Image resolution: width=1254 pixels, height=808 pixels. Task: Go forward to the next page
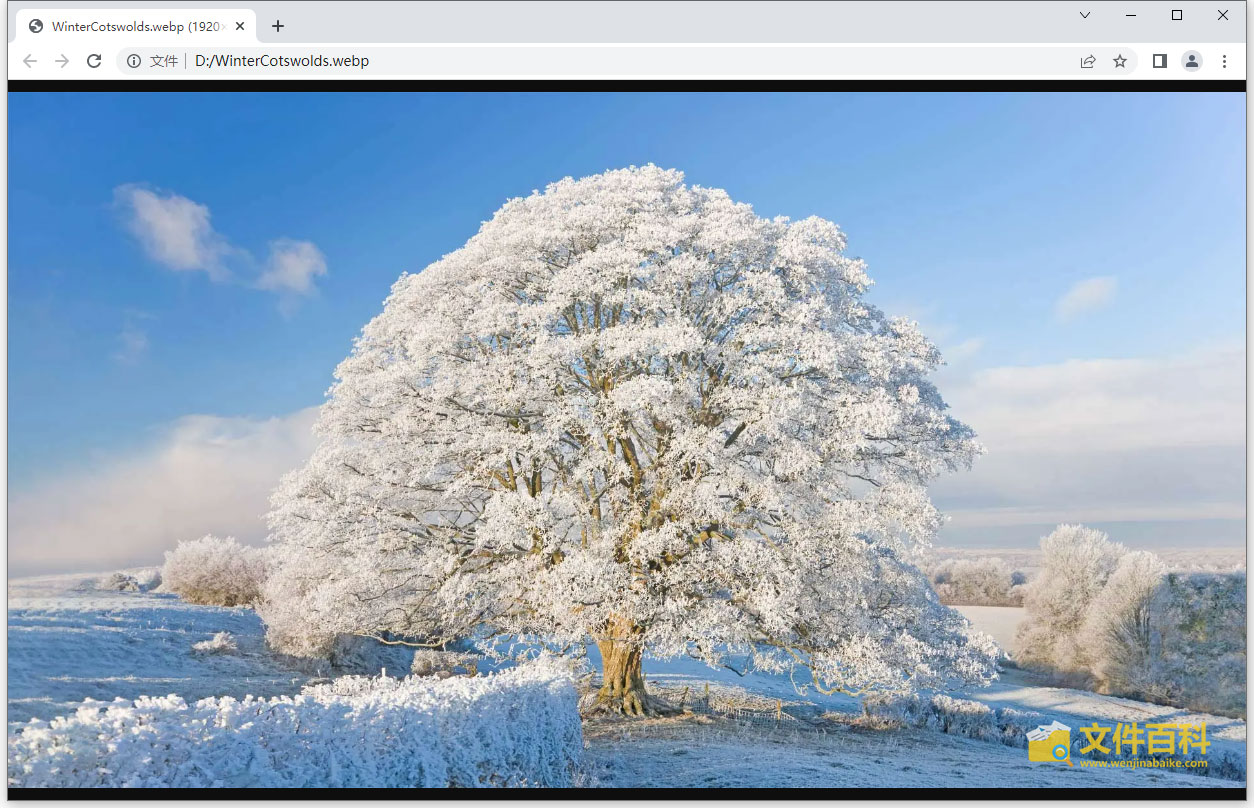[62, 61]
